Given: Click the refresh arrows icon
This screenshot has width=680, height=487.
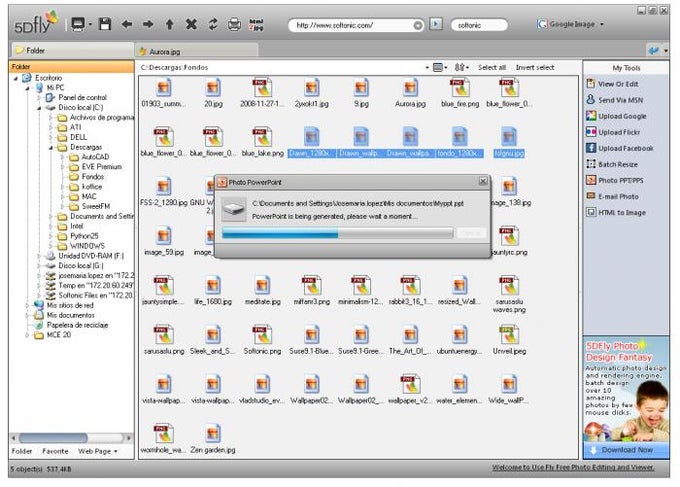Looking at the screenshot, I should pos(212,24).
